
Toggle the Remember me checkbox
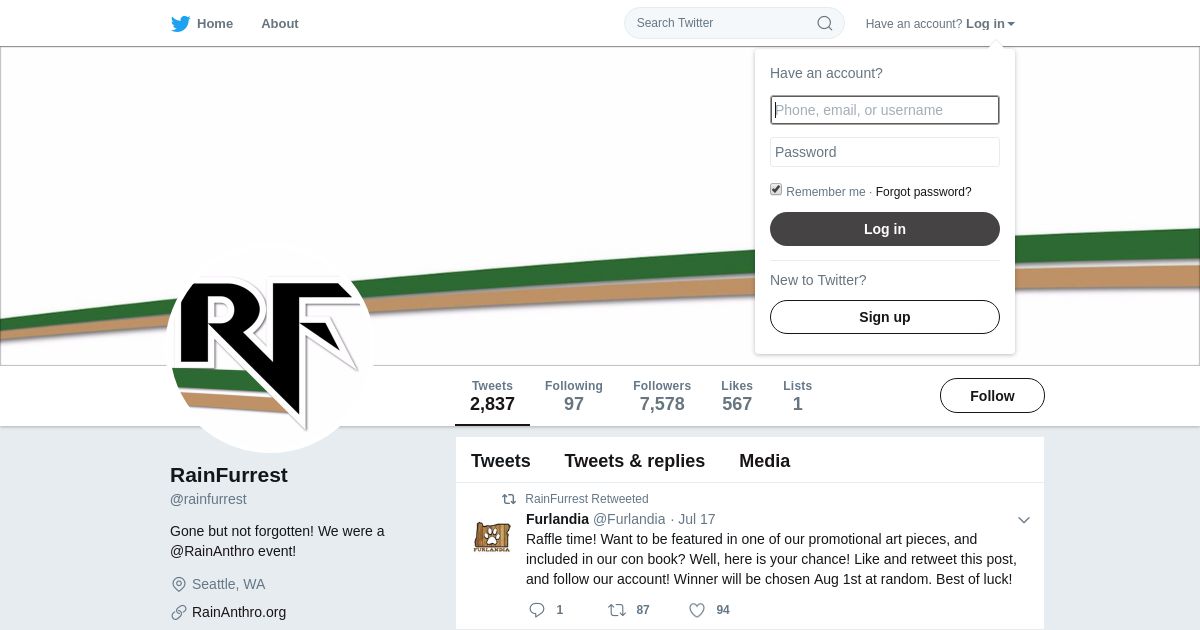click(776, 190)
